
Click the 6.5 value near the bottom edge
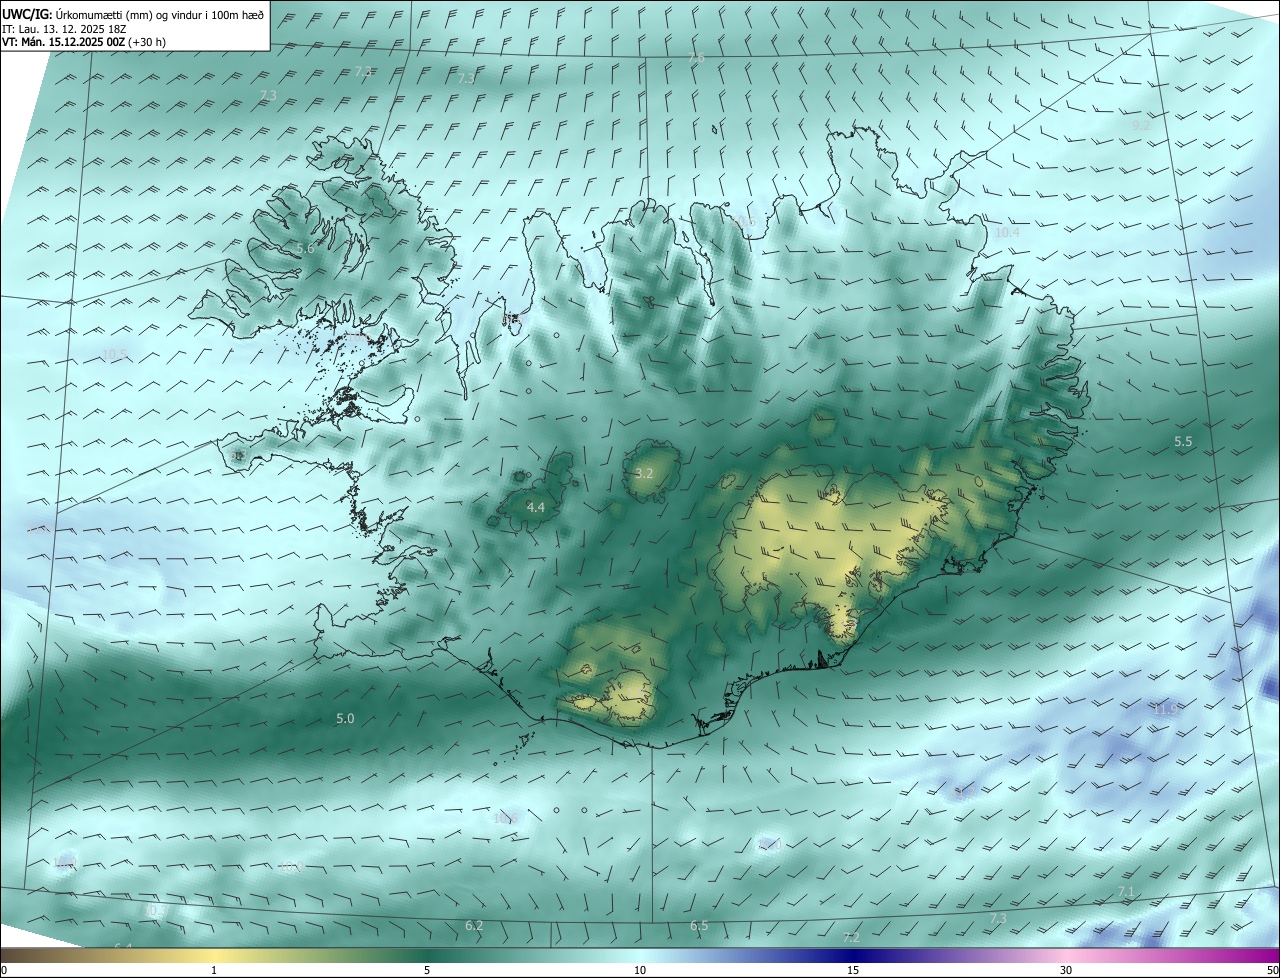point(699,926)
